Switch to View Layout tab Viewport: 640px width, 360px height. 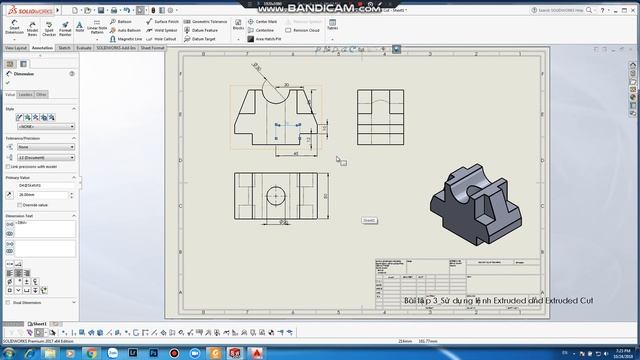tap(16, 48)
